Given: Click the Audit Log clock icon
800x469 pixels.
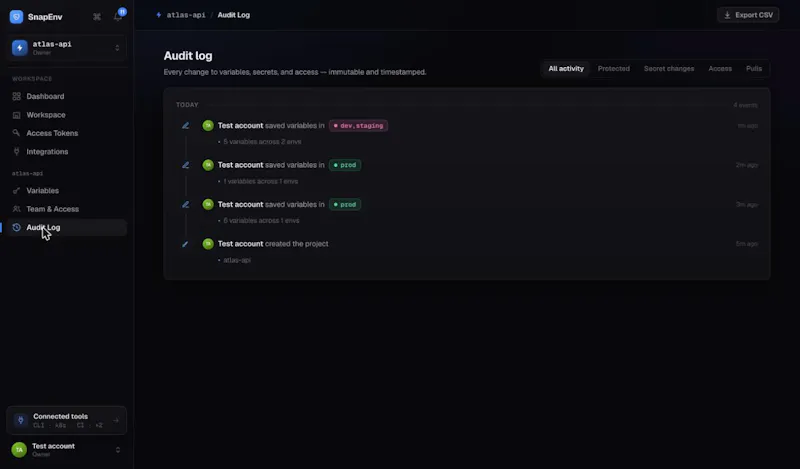Looking at the screenshot, I should (x=16, y=228).
